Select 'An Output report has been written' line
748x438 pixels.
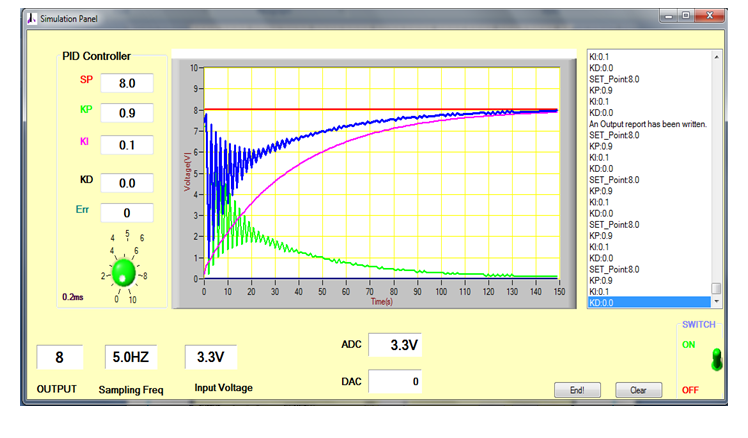coord(649,124)
